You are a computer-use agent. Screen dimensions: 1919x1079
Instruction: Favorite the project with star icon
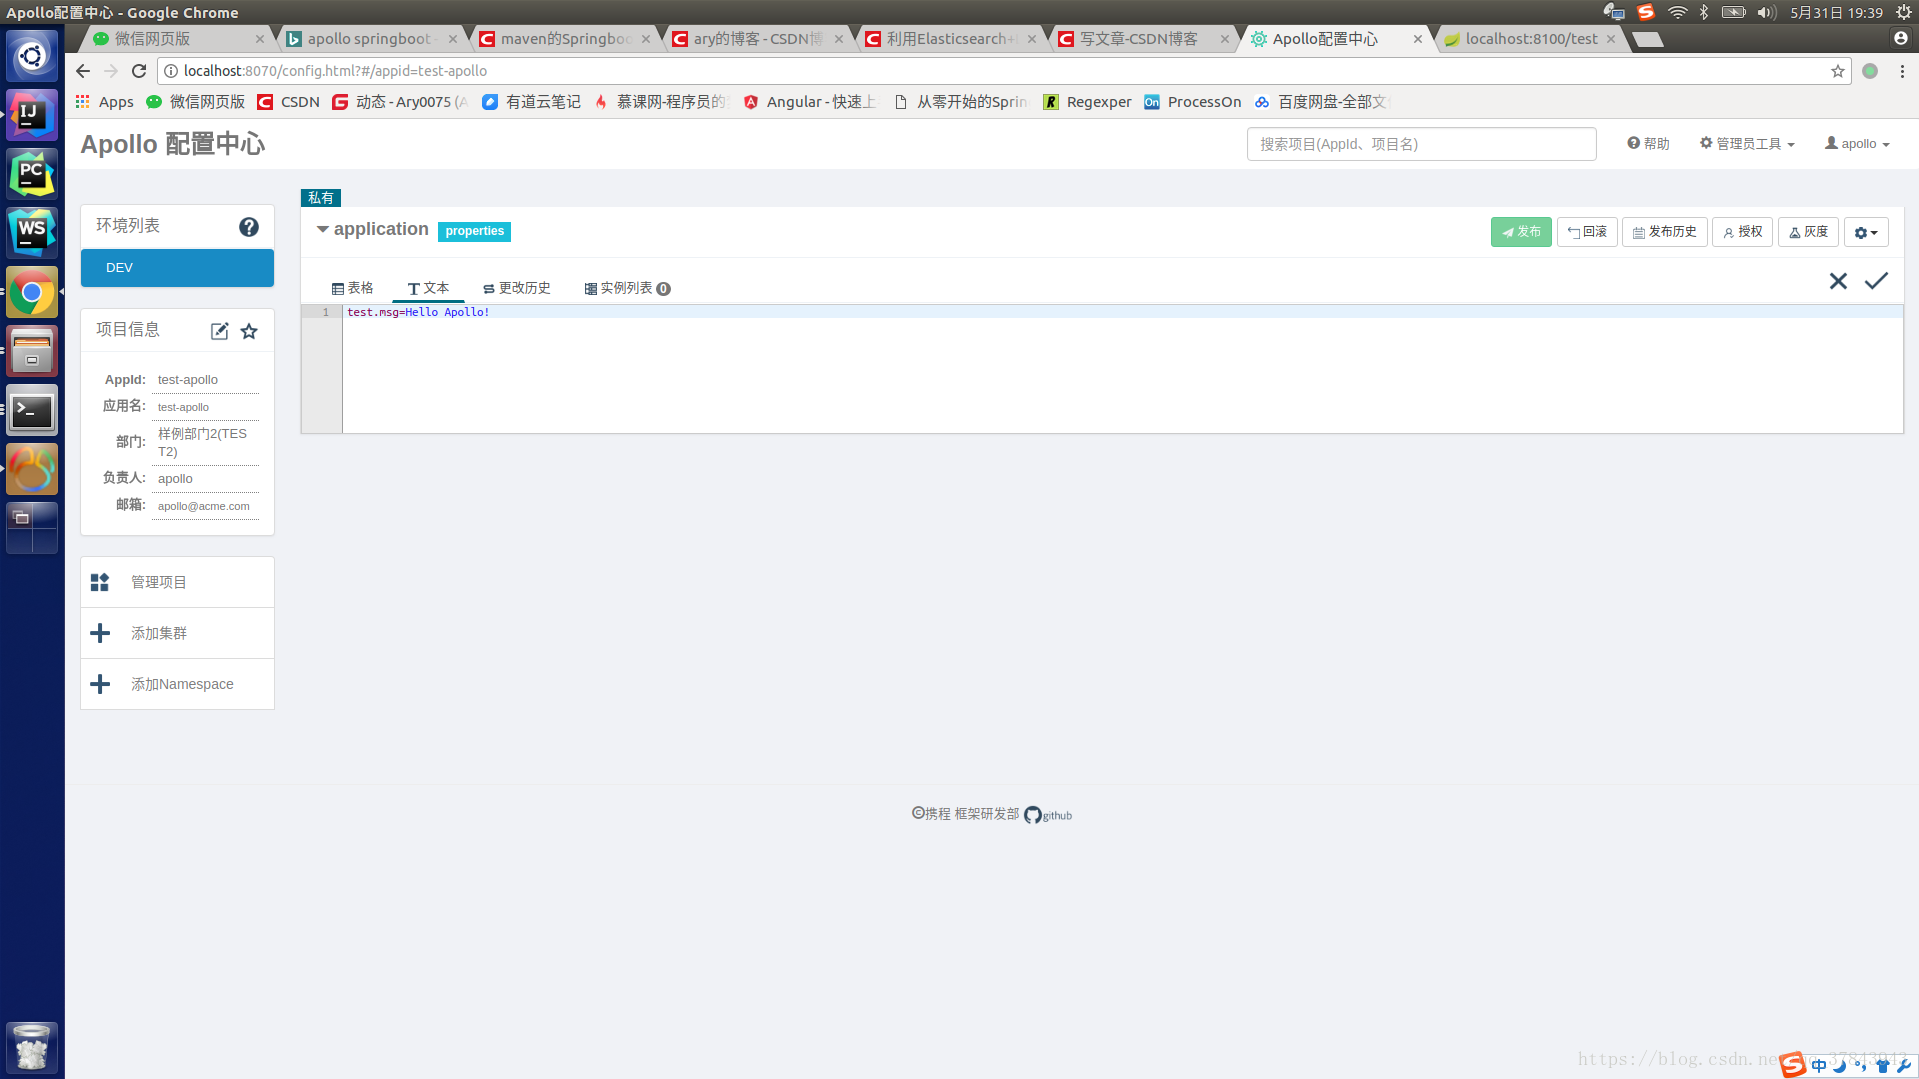click(249, 331)
